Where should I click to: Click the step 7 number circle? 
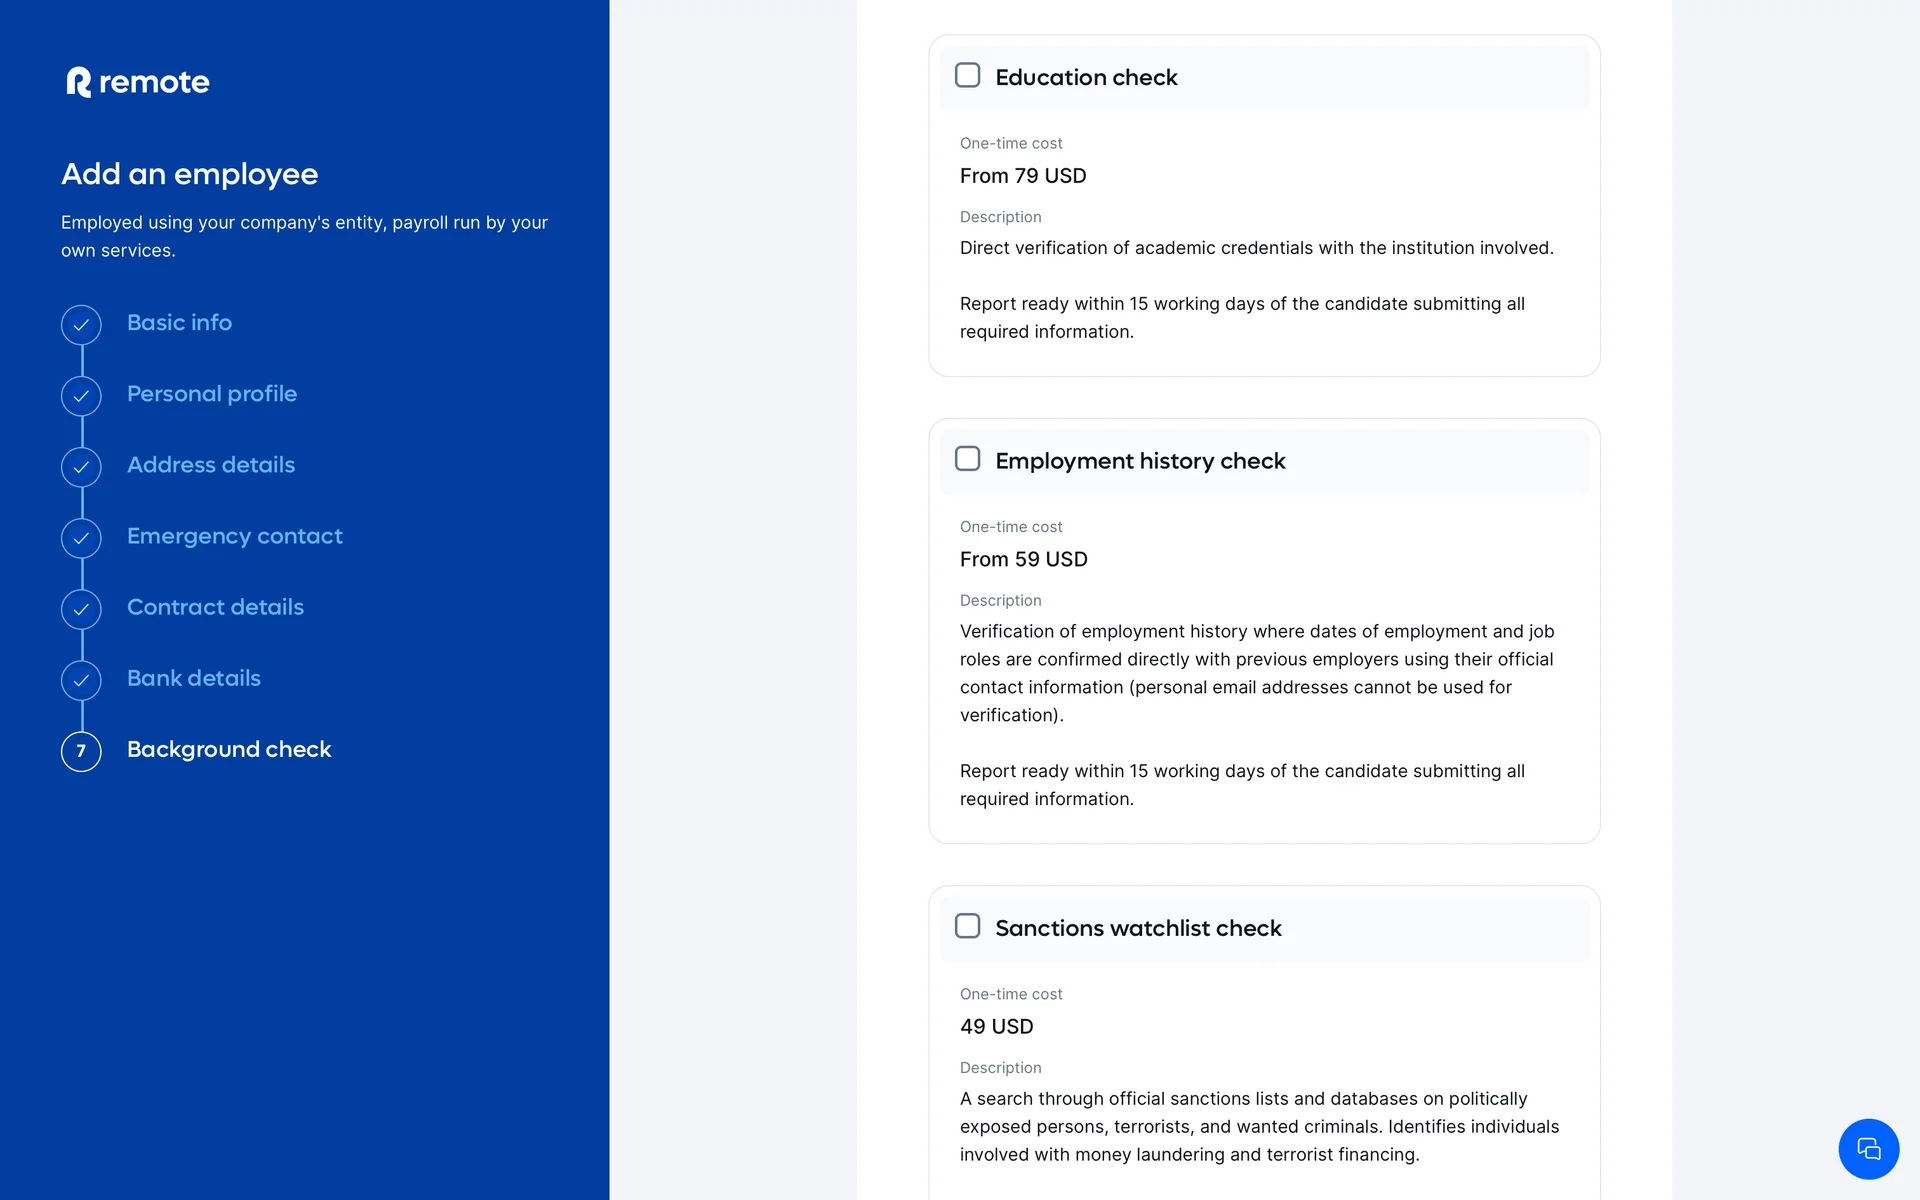point(81,751)
